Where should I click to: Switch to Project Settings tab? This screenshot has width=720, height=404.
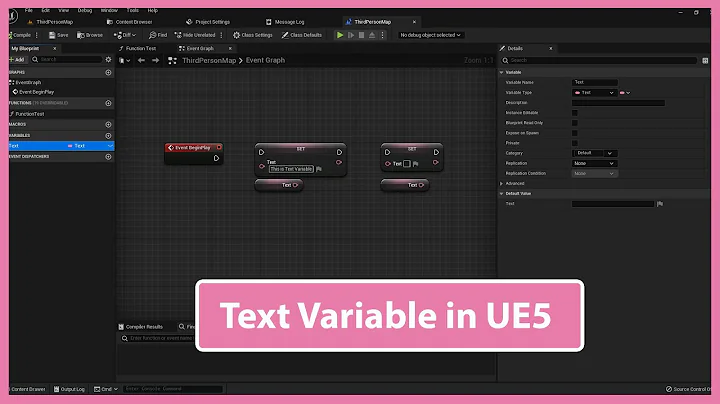point(208,22)
